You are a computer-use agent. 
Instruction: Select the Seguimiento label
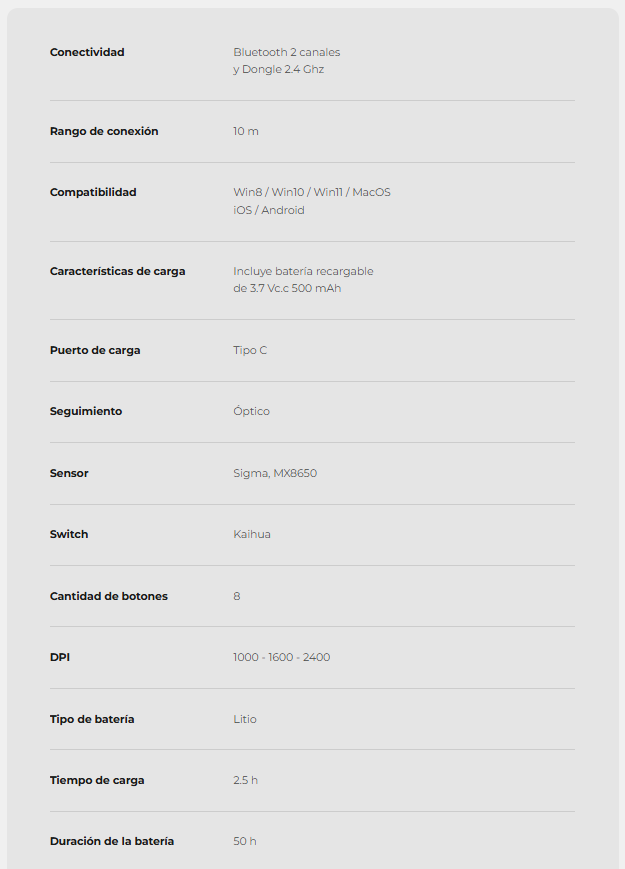pyautogui.click(x=86, y=411)
